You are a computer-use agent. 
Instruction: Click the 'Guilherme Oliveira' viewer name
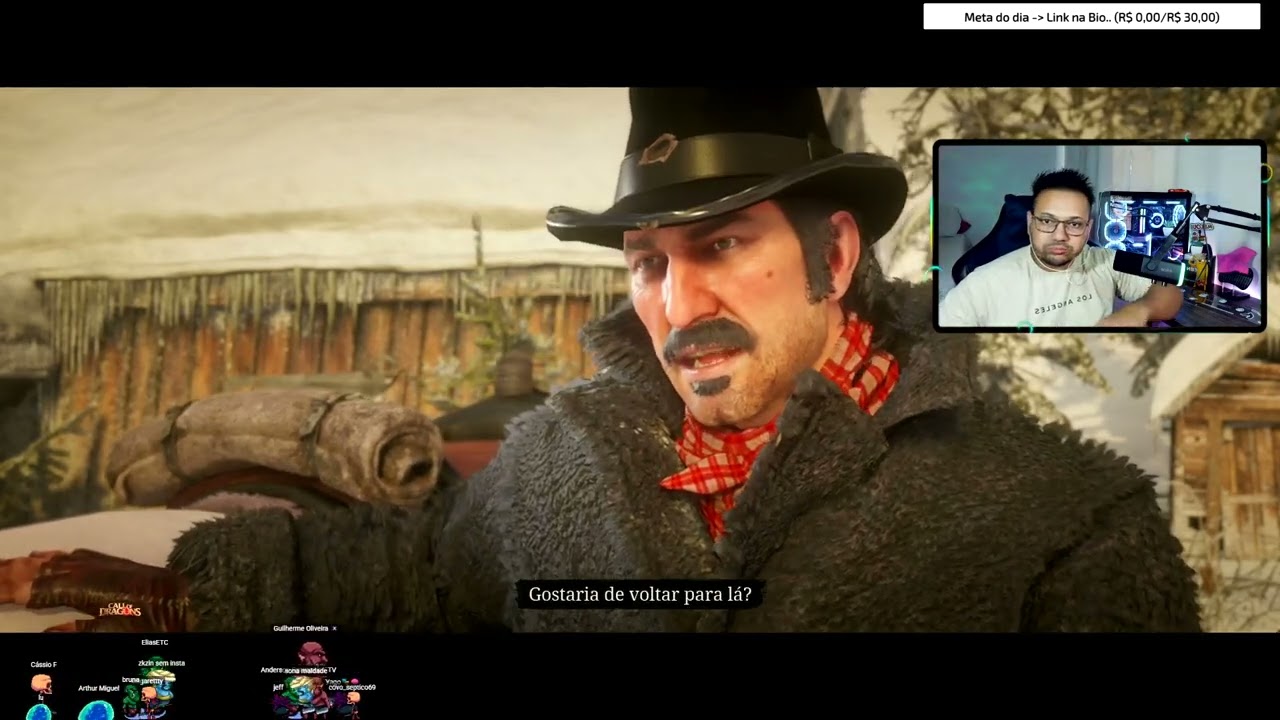click(x=301, y=628)
